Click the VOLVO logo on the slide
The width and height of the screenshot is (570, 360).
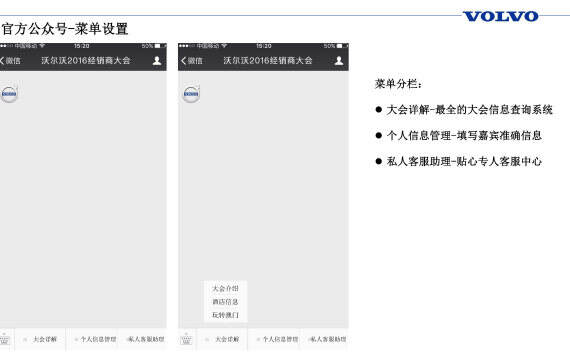500,16
